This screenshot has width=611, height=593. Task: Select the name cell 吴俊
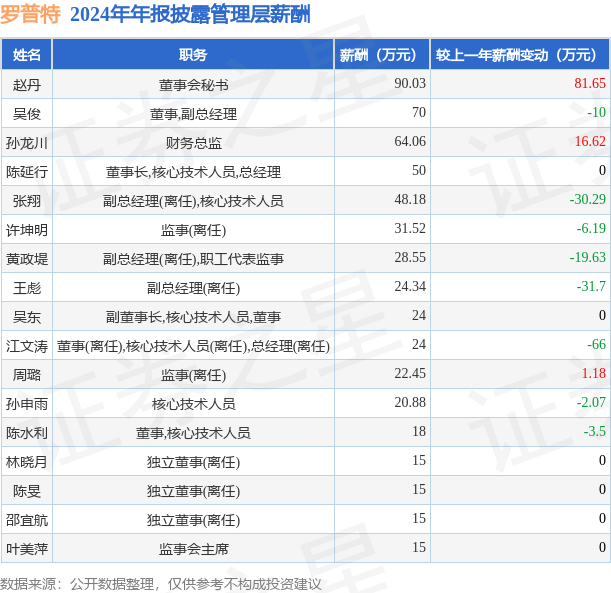tap(26, 113)
